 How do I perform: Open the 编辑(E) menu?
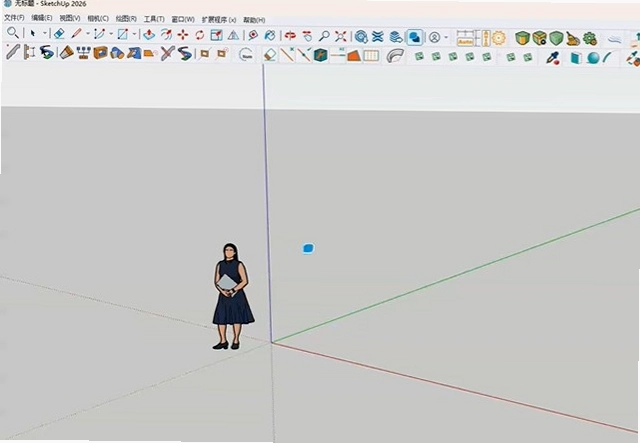tap(42, 18)
